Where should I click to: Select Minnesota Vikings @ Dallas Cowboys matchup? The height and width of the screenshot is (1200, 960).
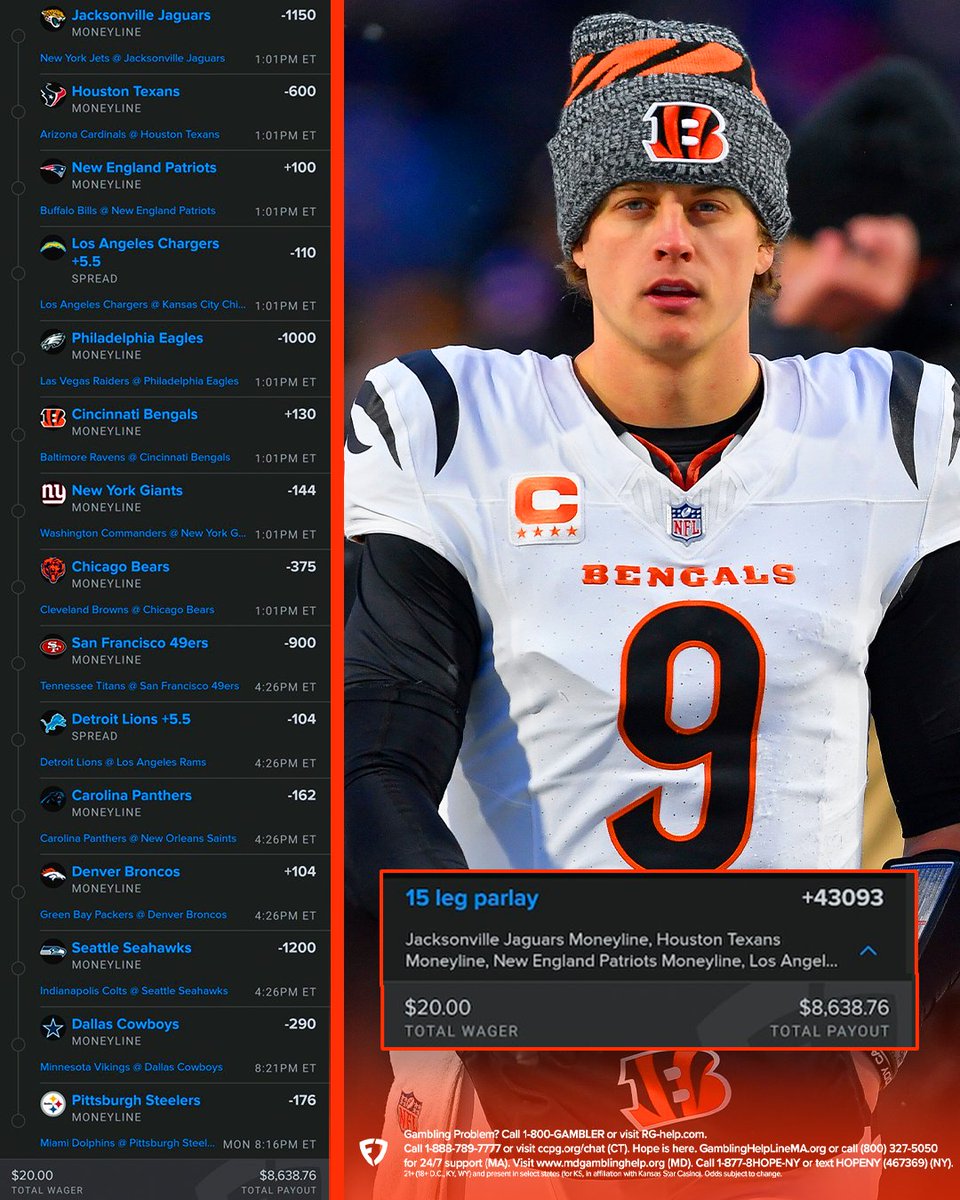(131, 1067)
